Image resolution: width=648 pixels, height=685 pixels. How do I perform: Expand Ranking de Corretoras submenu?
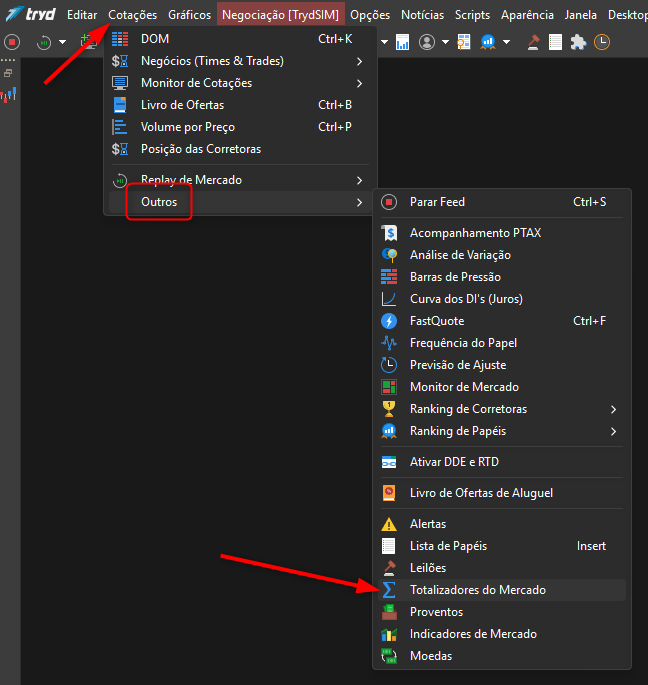(502, 409)
